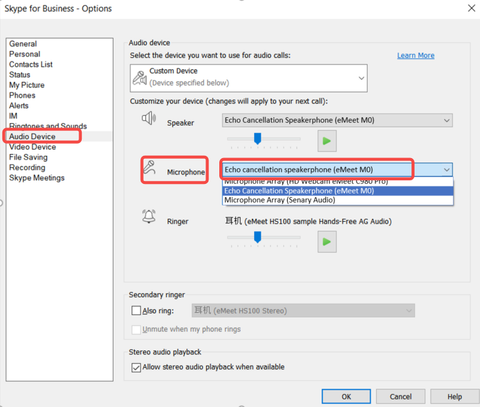480x407 pixels.
Task: Go to Recording settings
Action: coord(27,167)
